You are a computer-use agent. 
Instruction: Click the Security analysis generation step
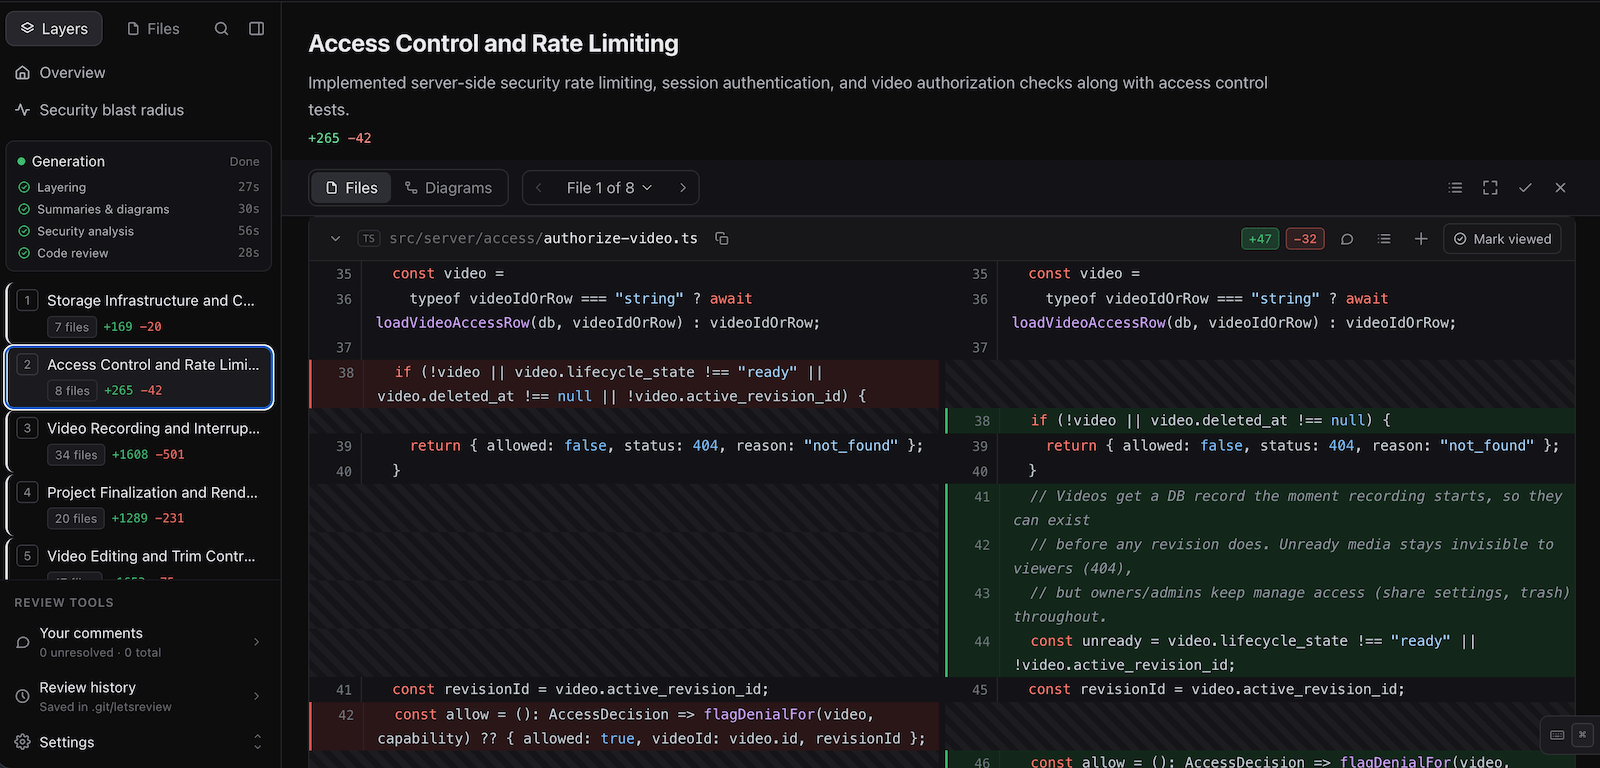click(139, 231)
